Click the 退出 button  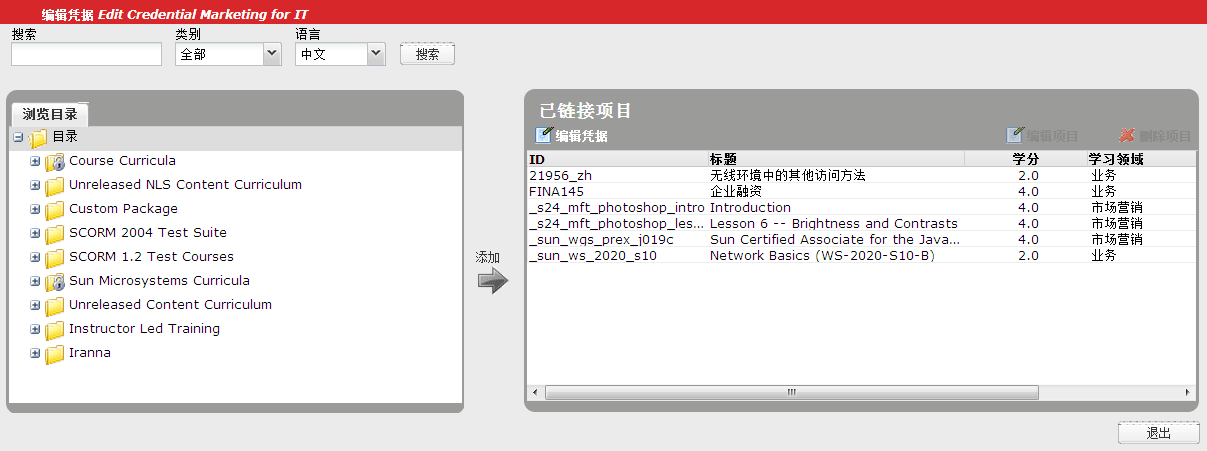1158,433
